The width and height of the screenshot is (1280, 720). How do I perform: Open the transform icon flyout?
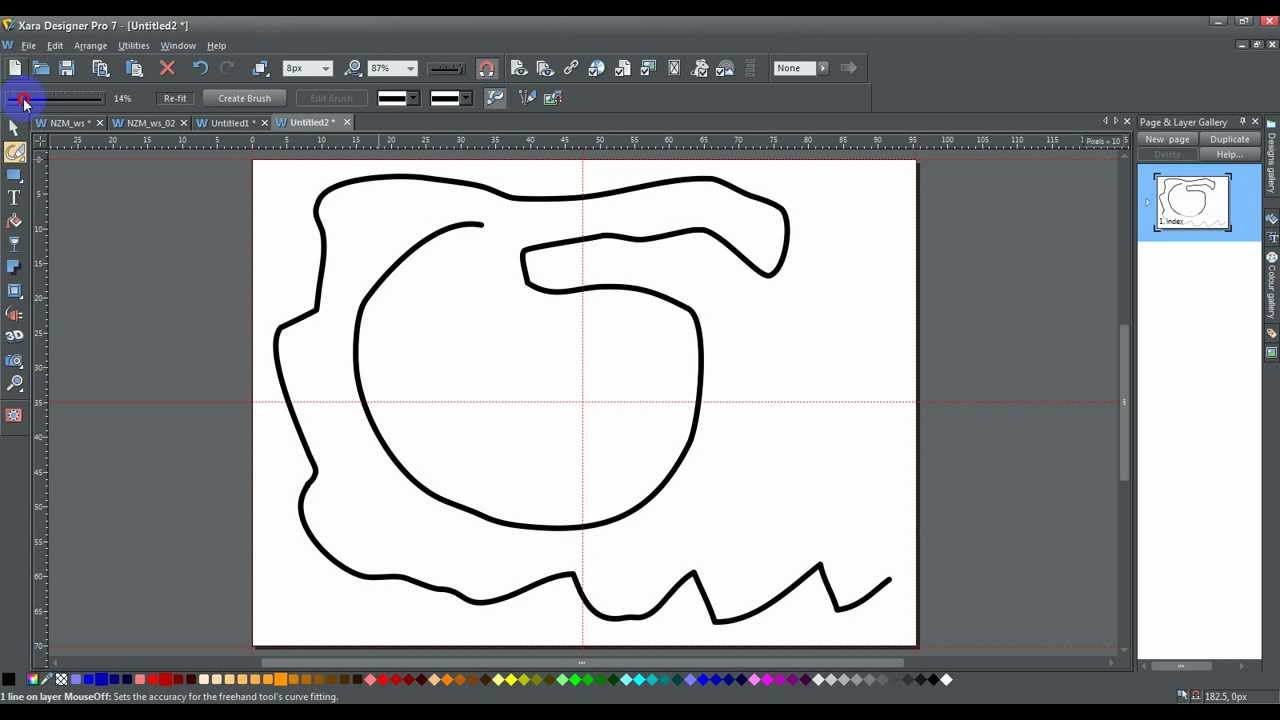point(261,68)
